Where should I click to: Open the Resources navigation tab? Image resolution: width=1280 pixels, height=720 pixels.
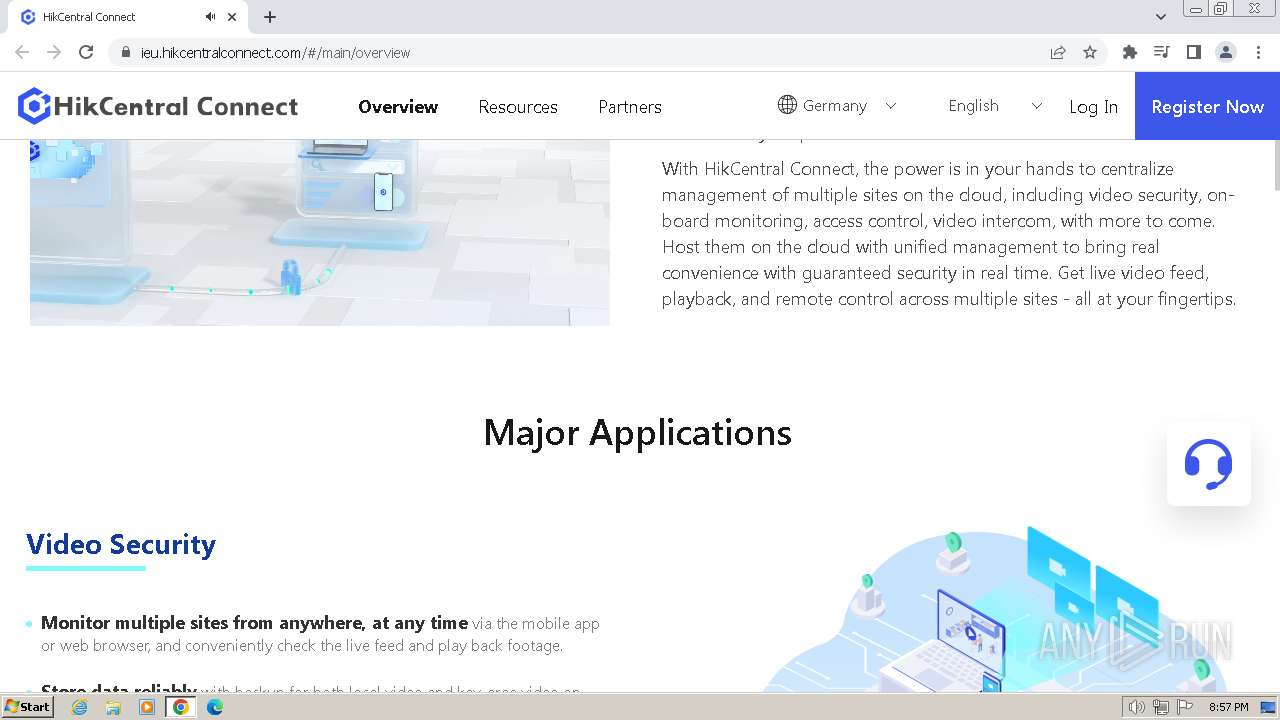(518, 107)
